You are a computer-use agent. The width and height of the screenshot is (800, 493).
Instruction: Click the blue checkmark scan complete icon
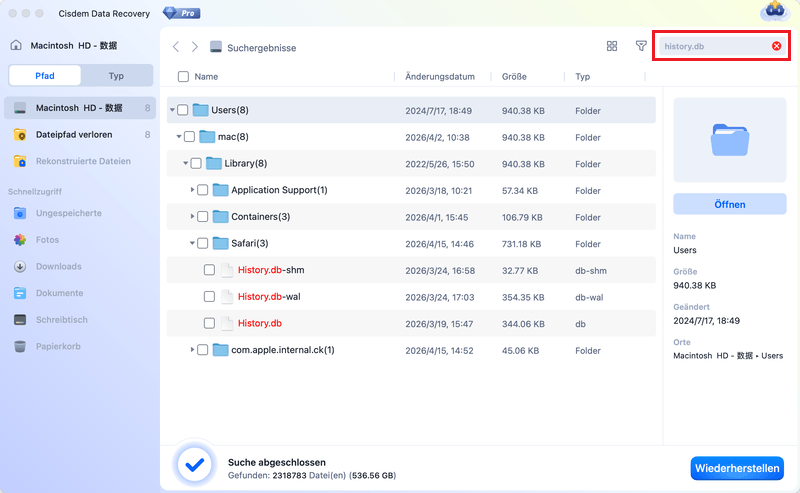[194, 465]
